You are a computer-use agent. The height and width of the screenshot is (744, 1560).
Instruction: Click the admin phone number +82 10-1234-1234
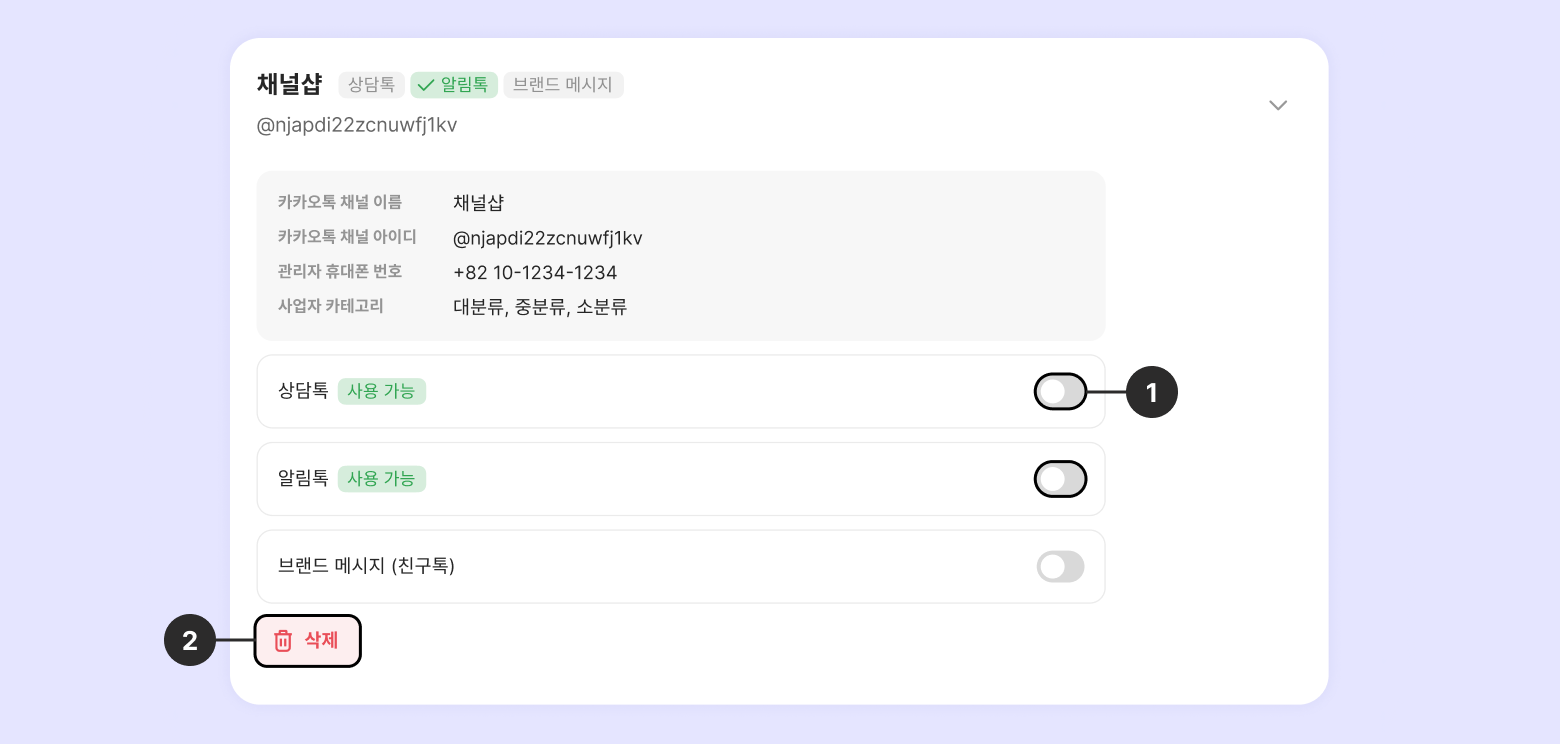[534, 272]
